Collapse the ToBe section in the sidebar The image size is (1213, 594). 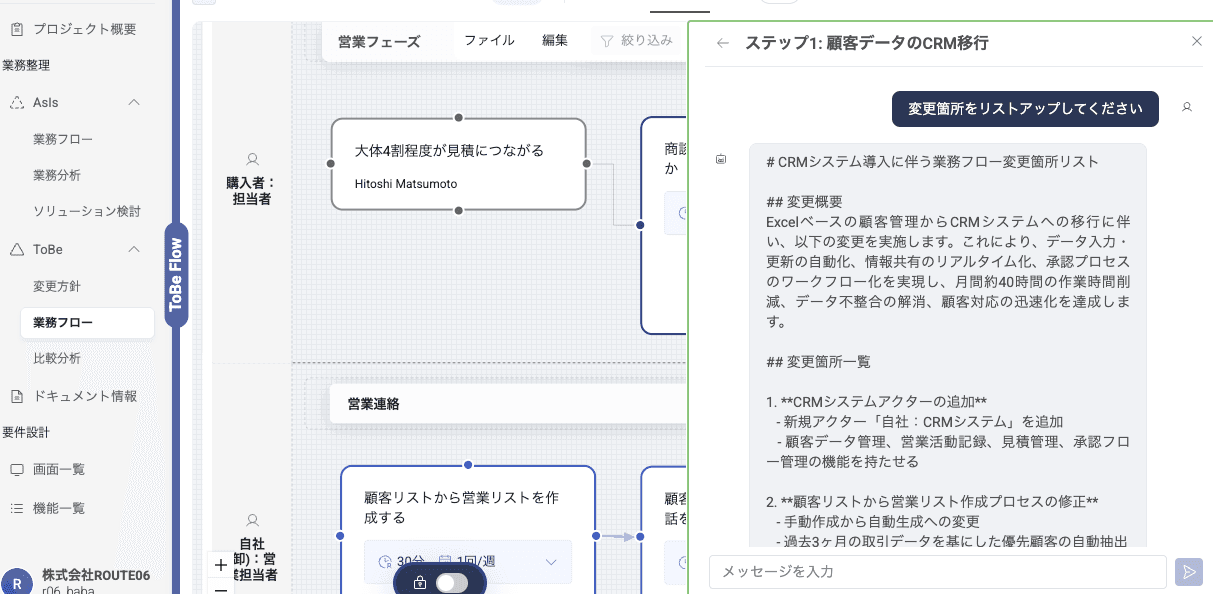[x=135, y=249]
